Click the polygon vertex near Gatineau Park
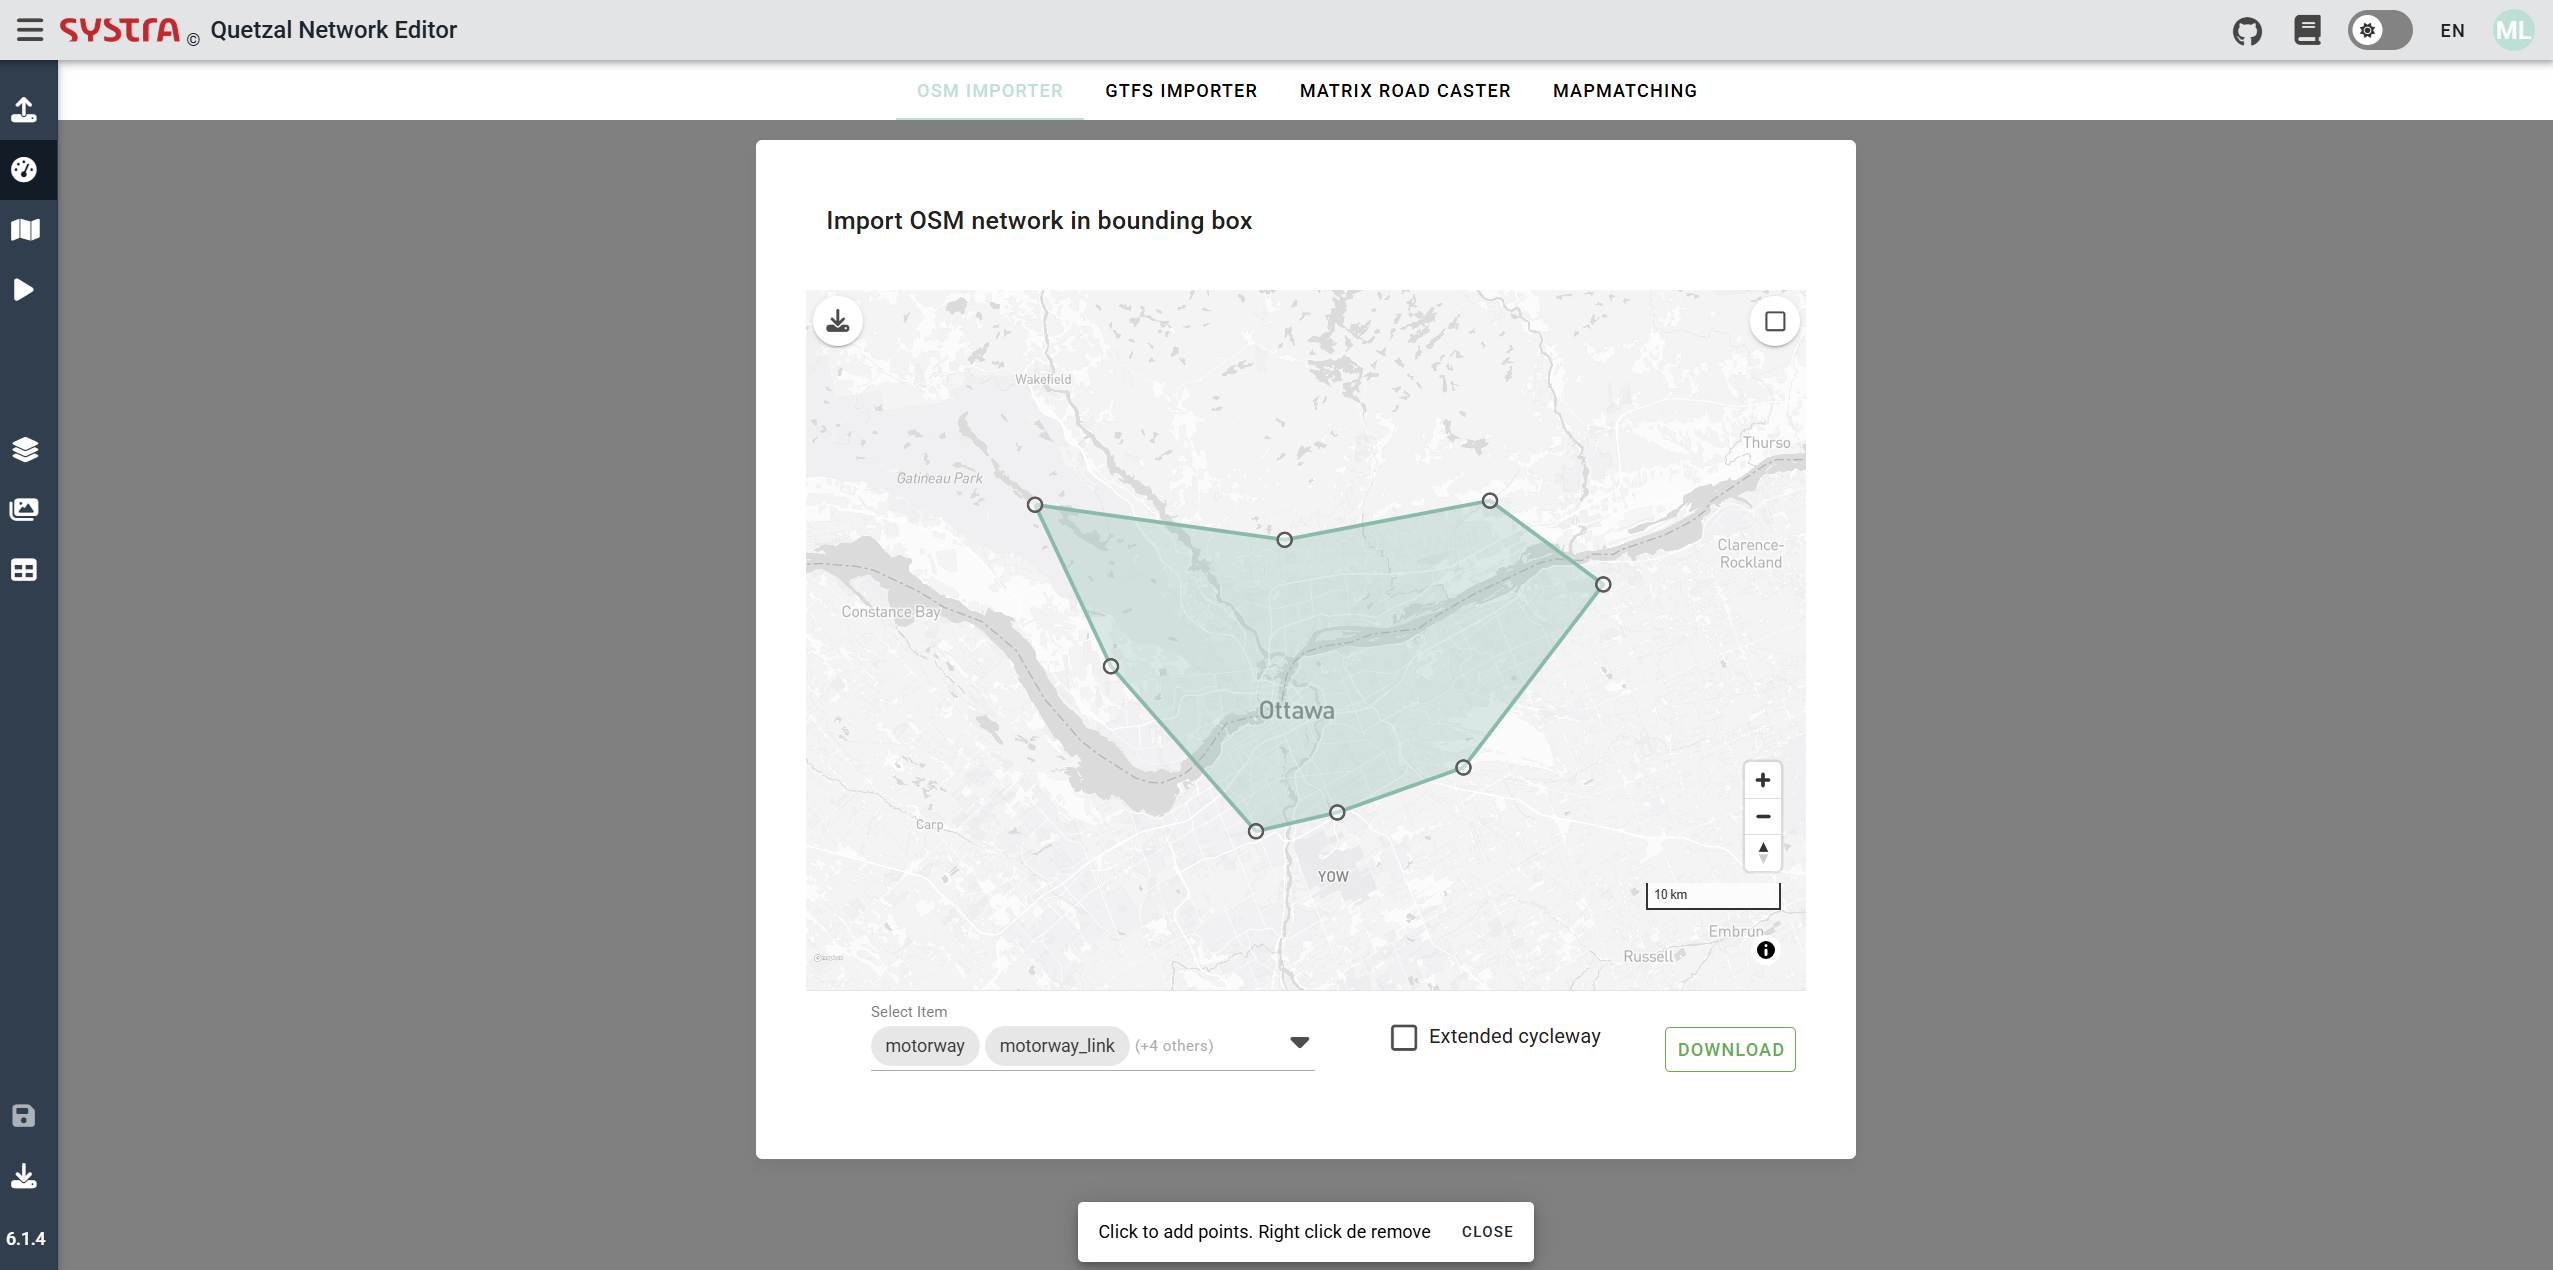This screenshot has height=1270, width=2553. coord(1035,505)
